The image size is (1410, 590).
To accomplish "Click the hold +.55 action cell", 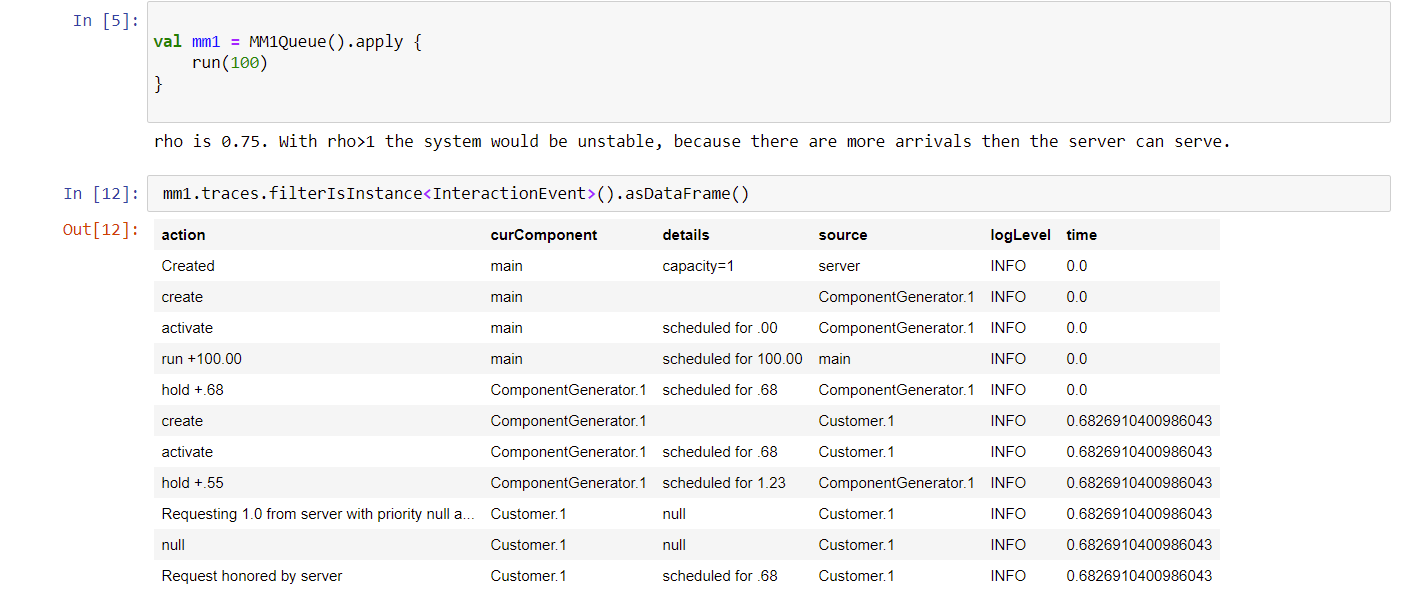I will coord(192,483).
